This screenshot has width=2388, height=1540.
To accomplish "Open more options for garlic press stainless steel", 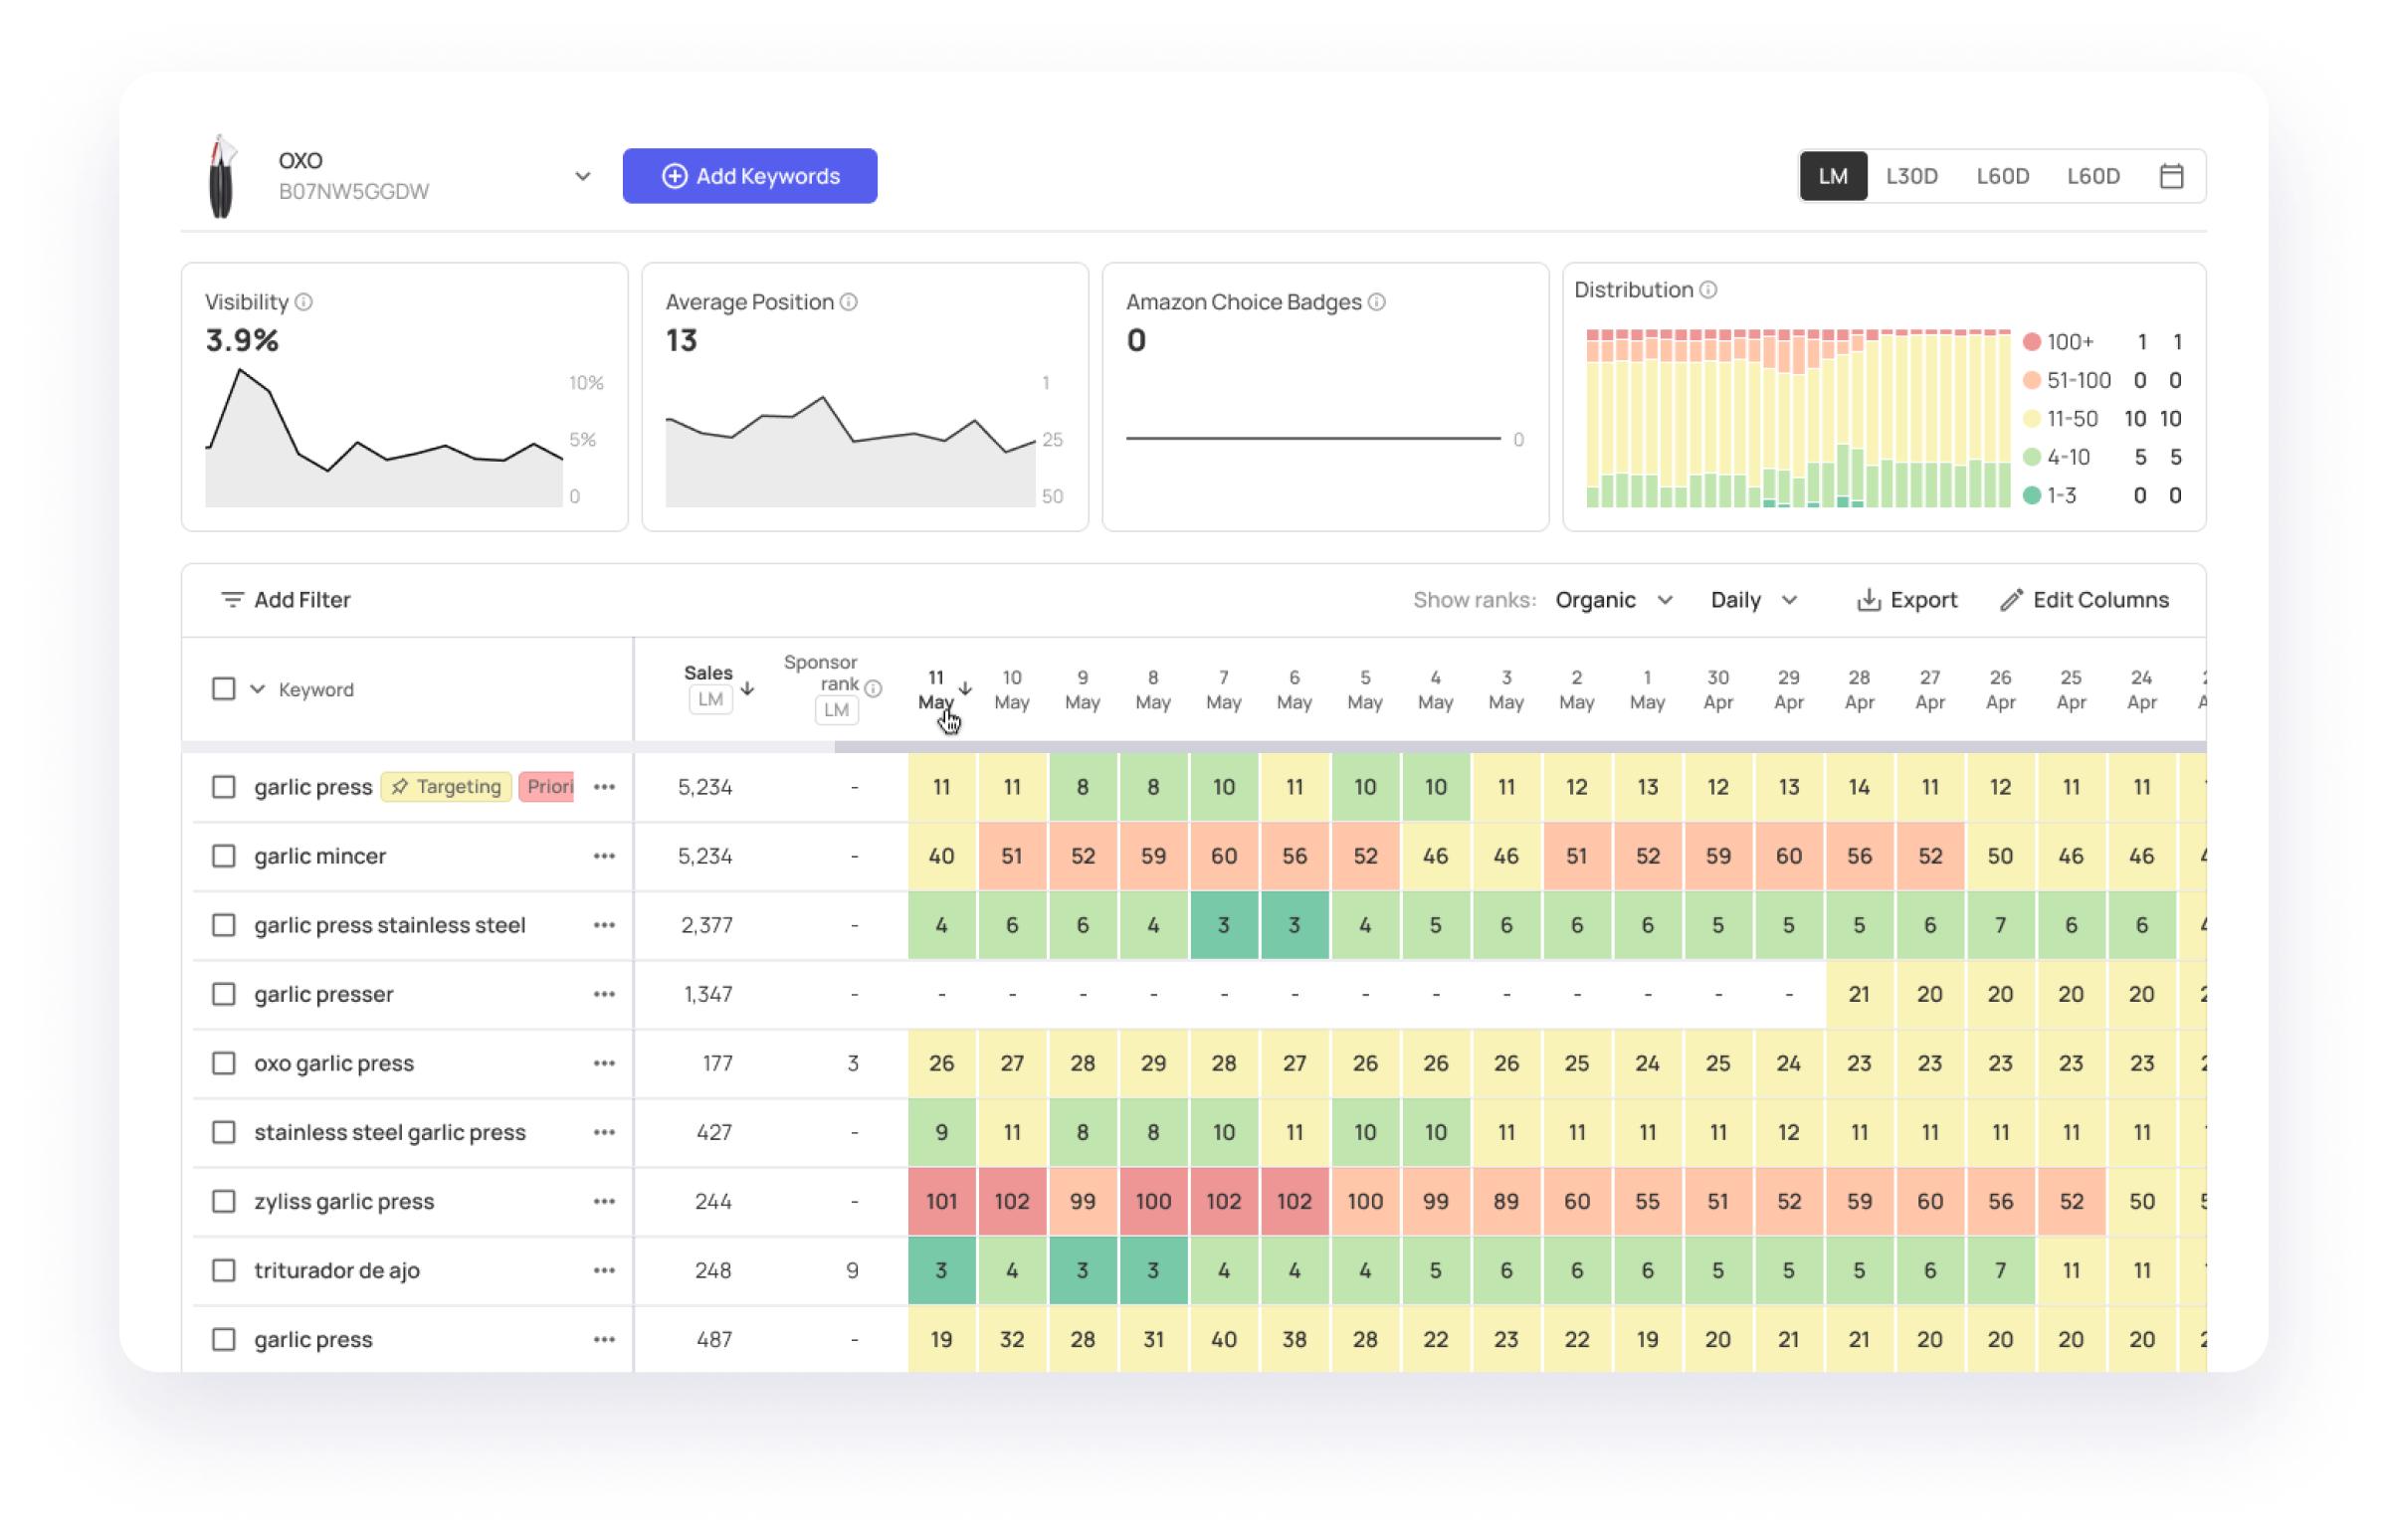I will (x=604, y=925).
